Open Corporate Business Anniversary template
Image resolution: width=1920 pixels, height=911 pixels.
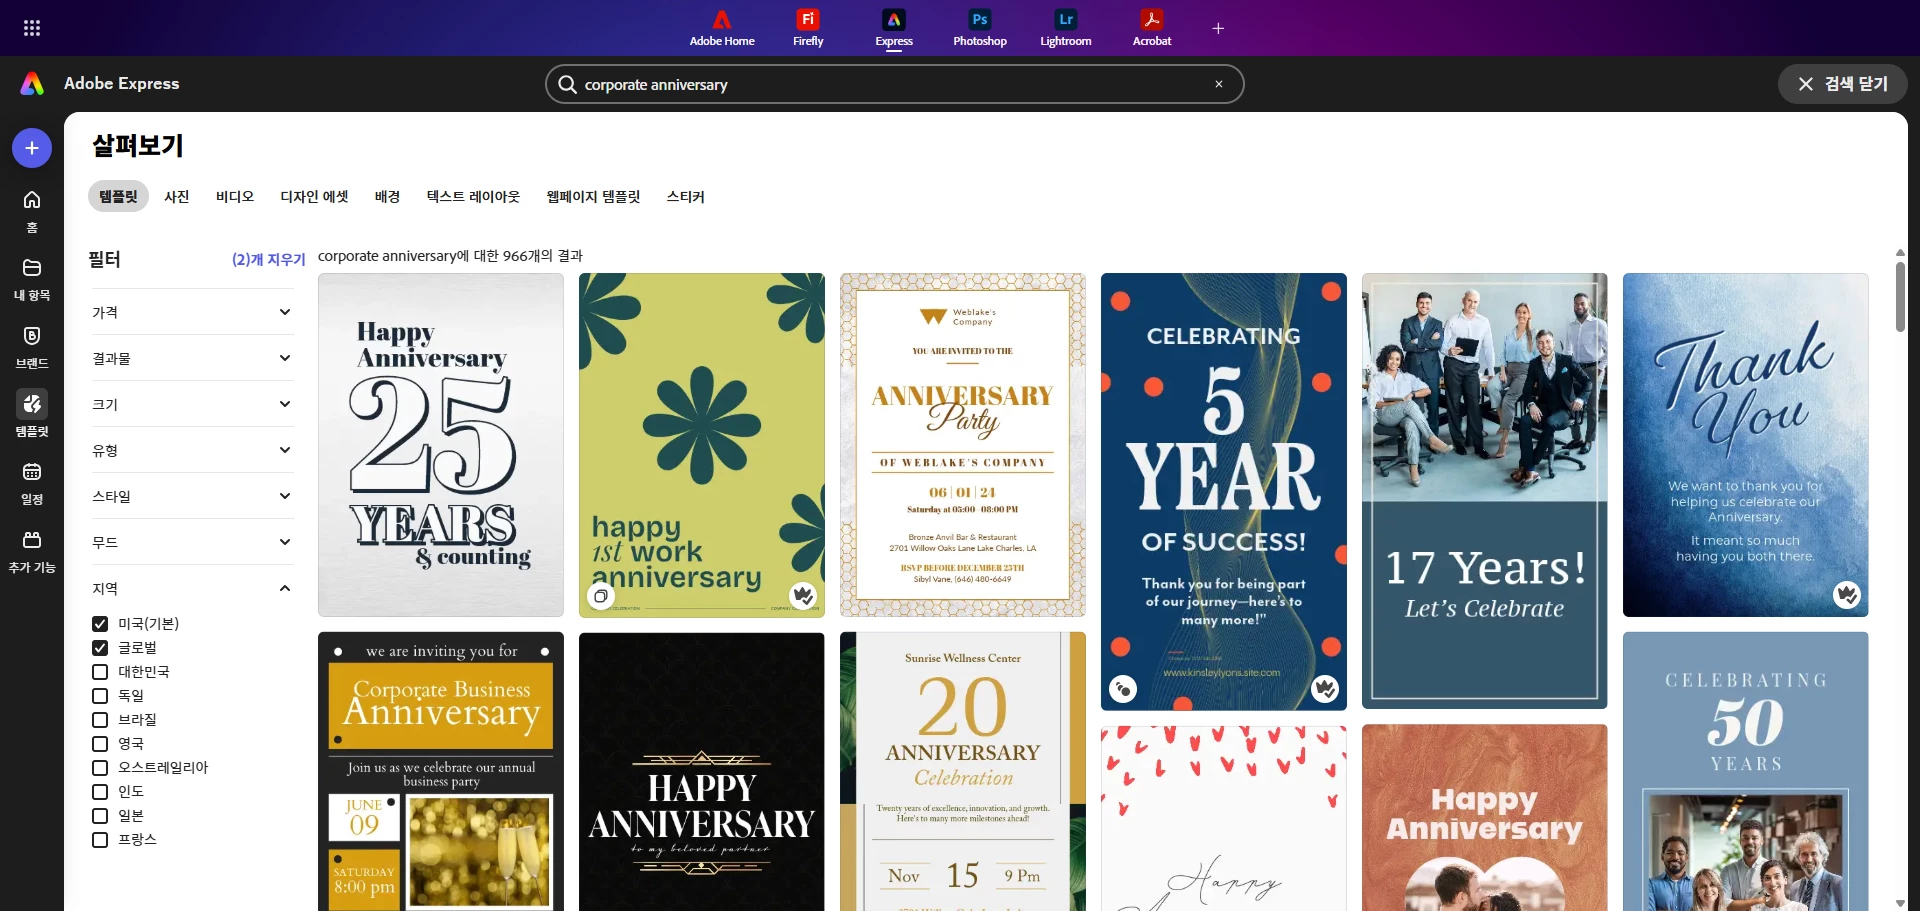tap(441, 771)
